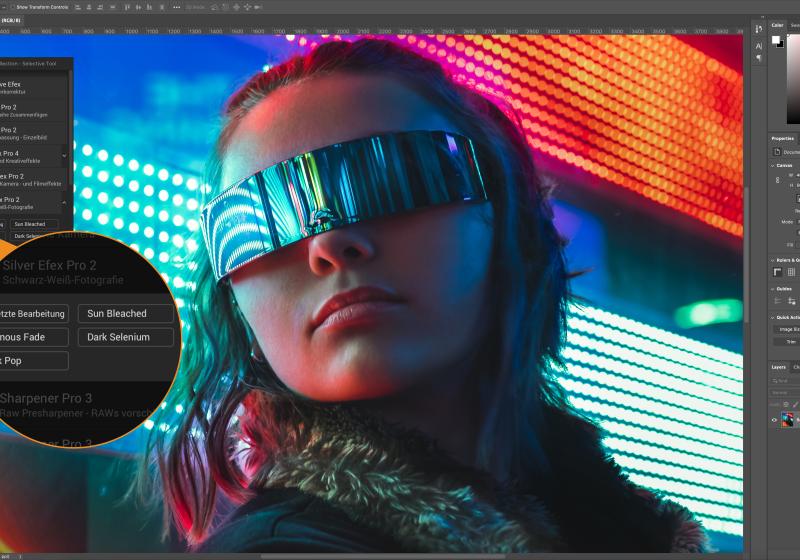
Task: Collapse the Silver Efex Pro 2 section chevron
Action: (64, 203)
